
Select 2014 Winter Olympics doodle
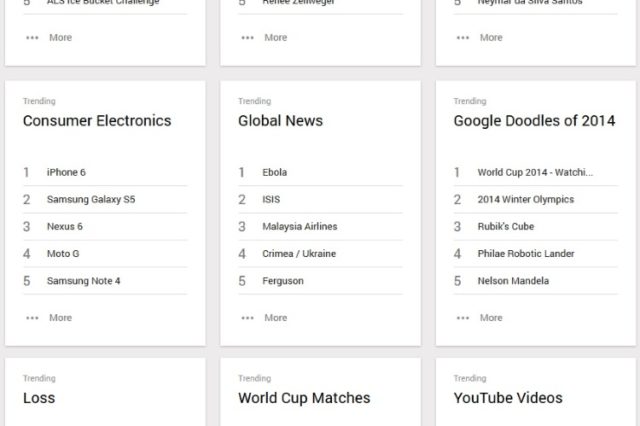point(526,200)
